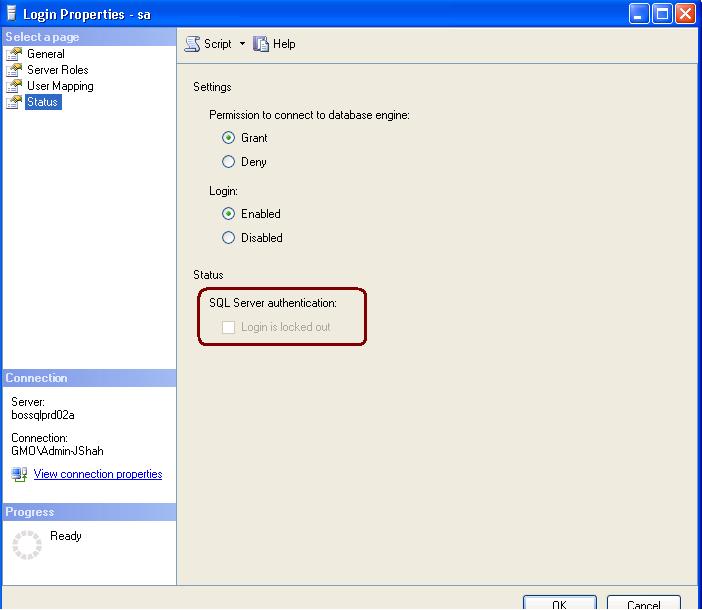Click the Status page icon
This screenshot has width=702, height=610.
(x=14, y=102)
